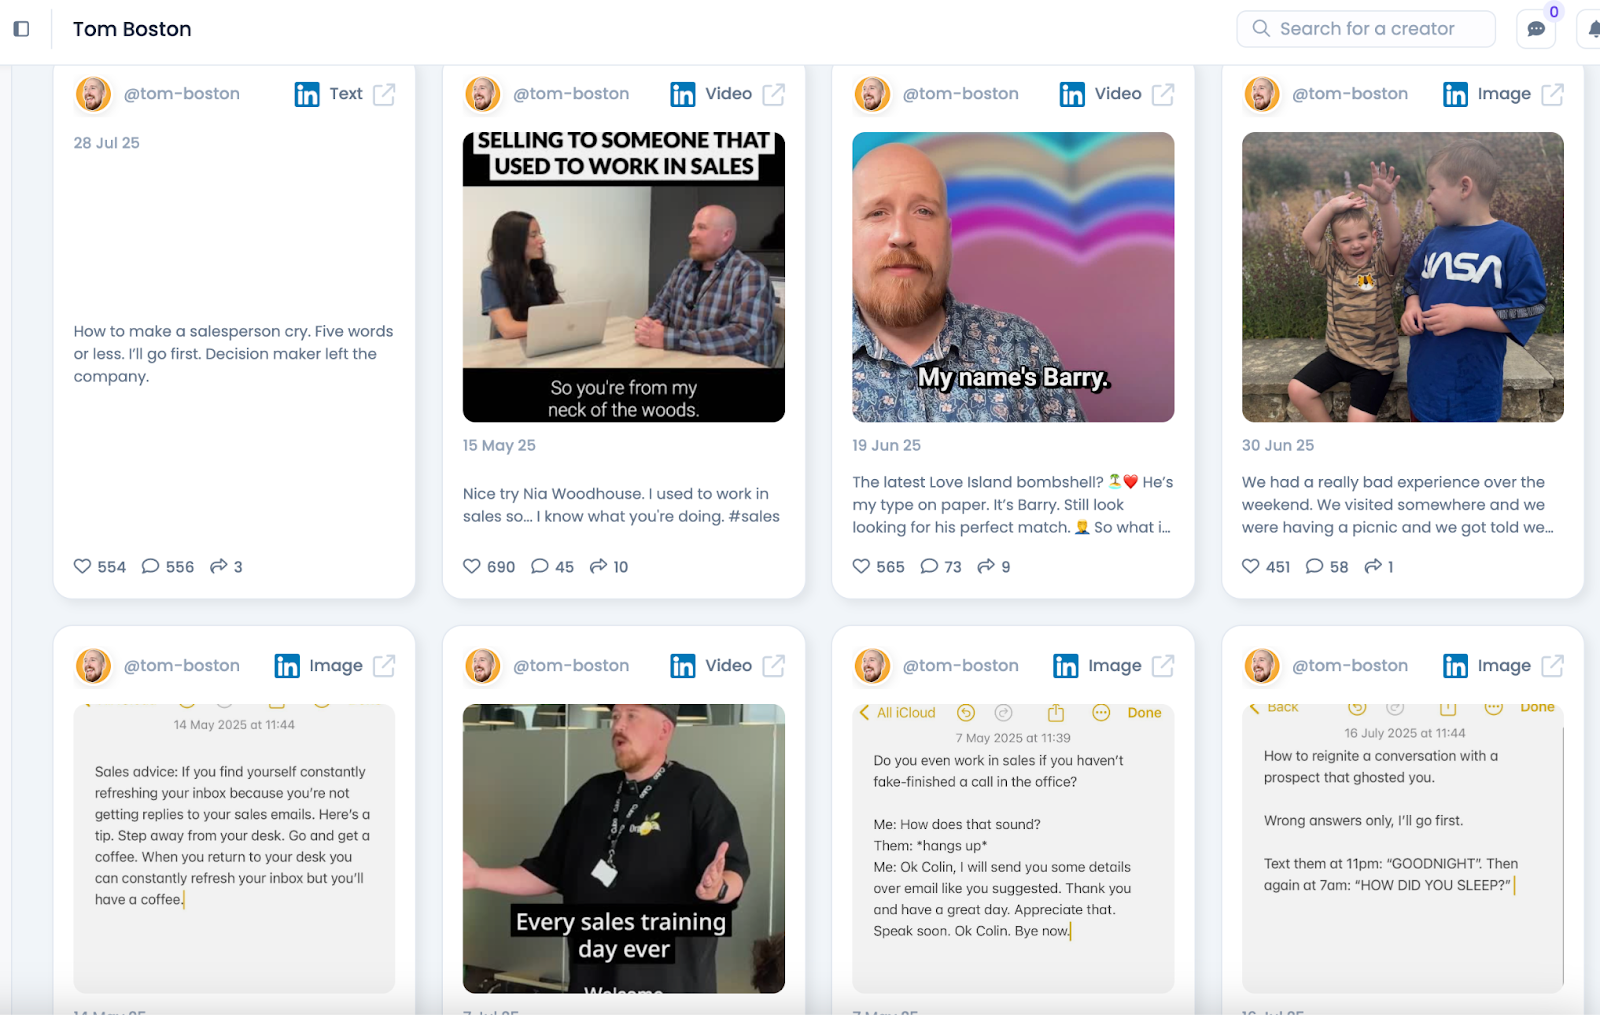
Task: Open the 'Selling to someone' video thumbnail
Action: coord(624,277)
